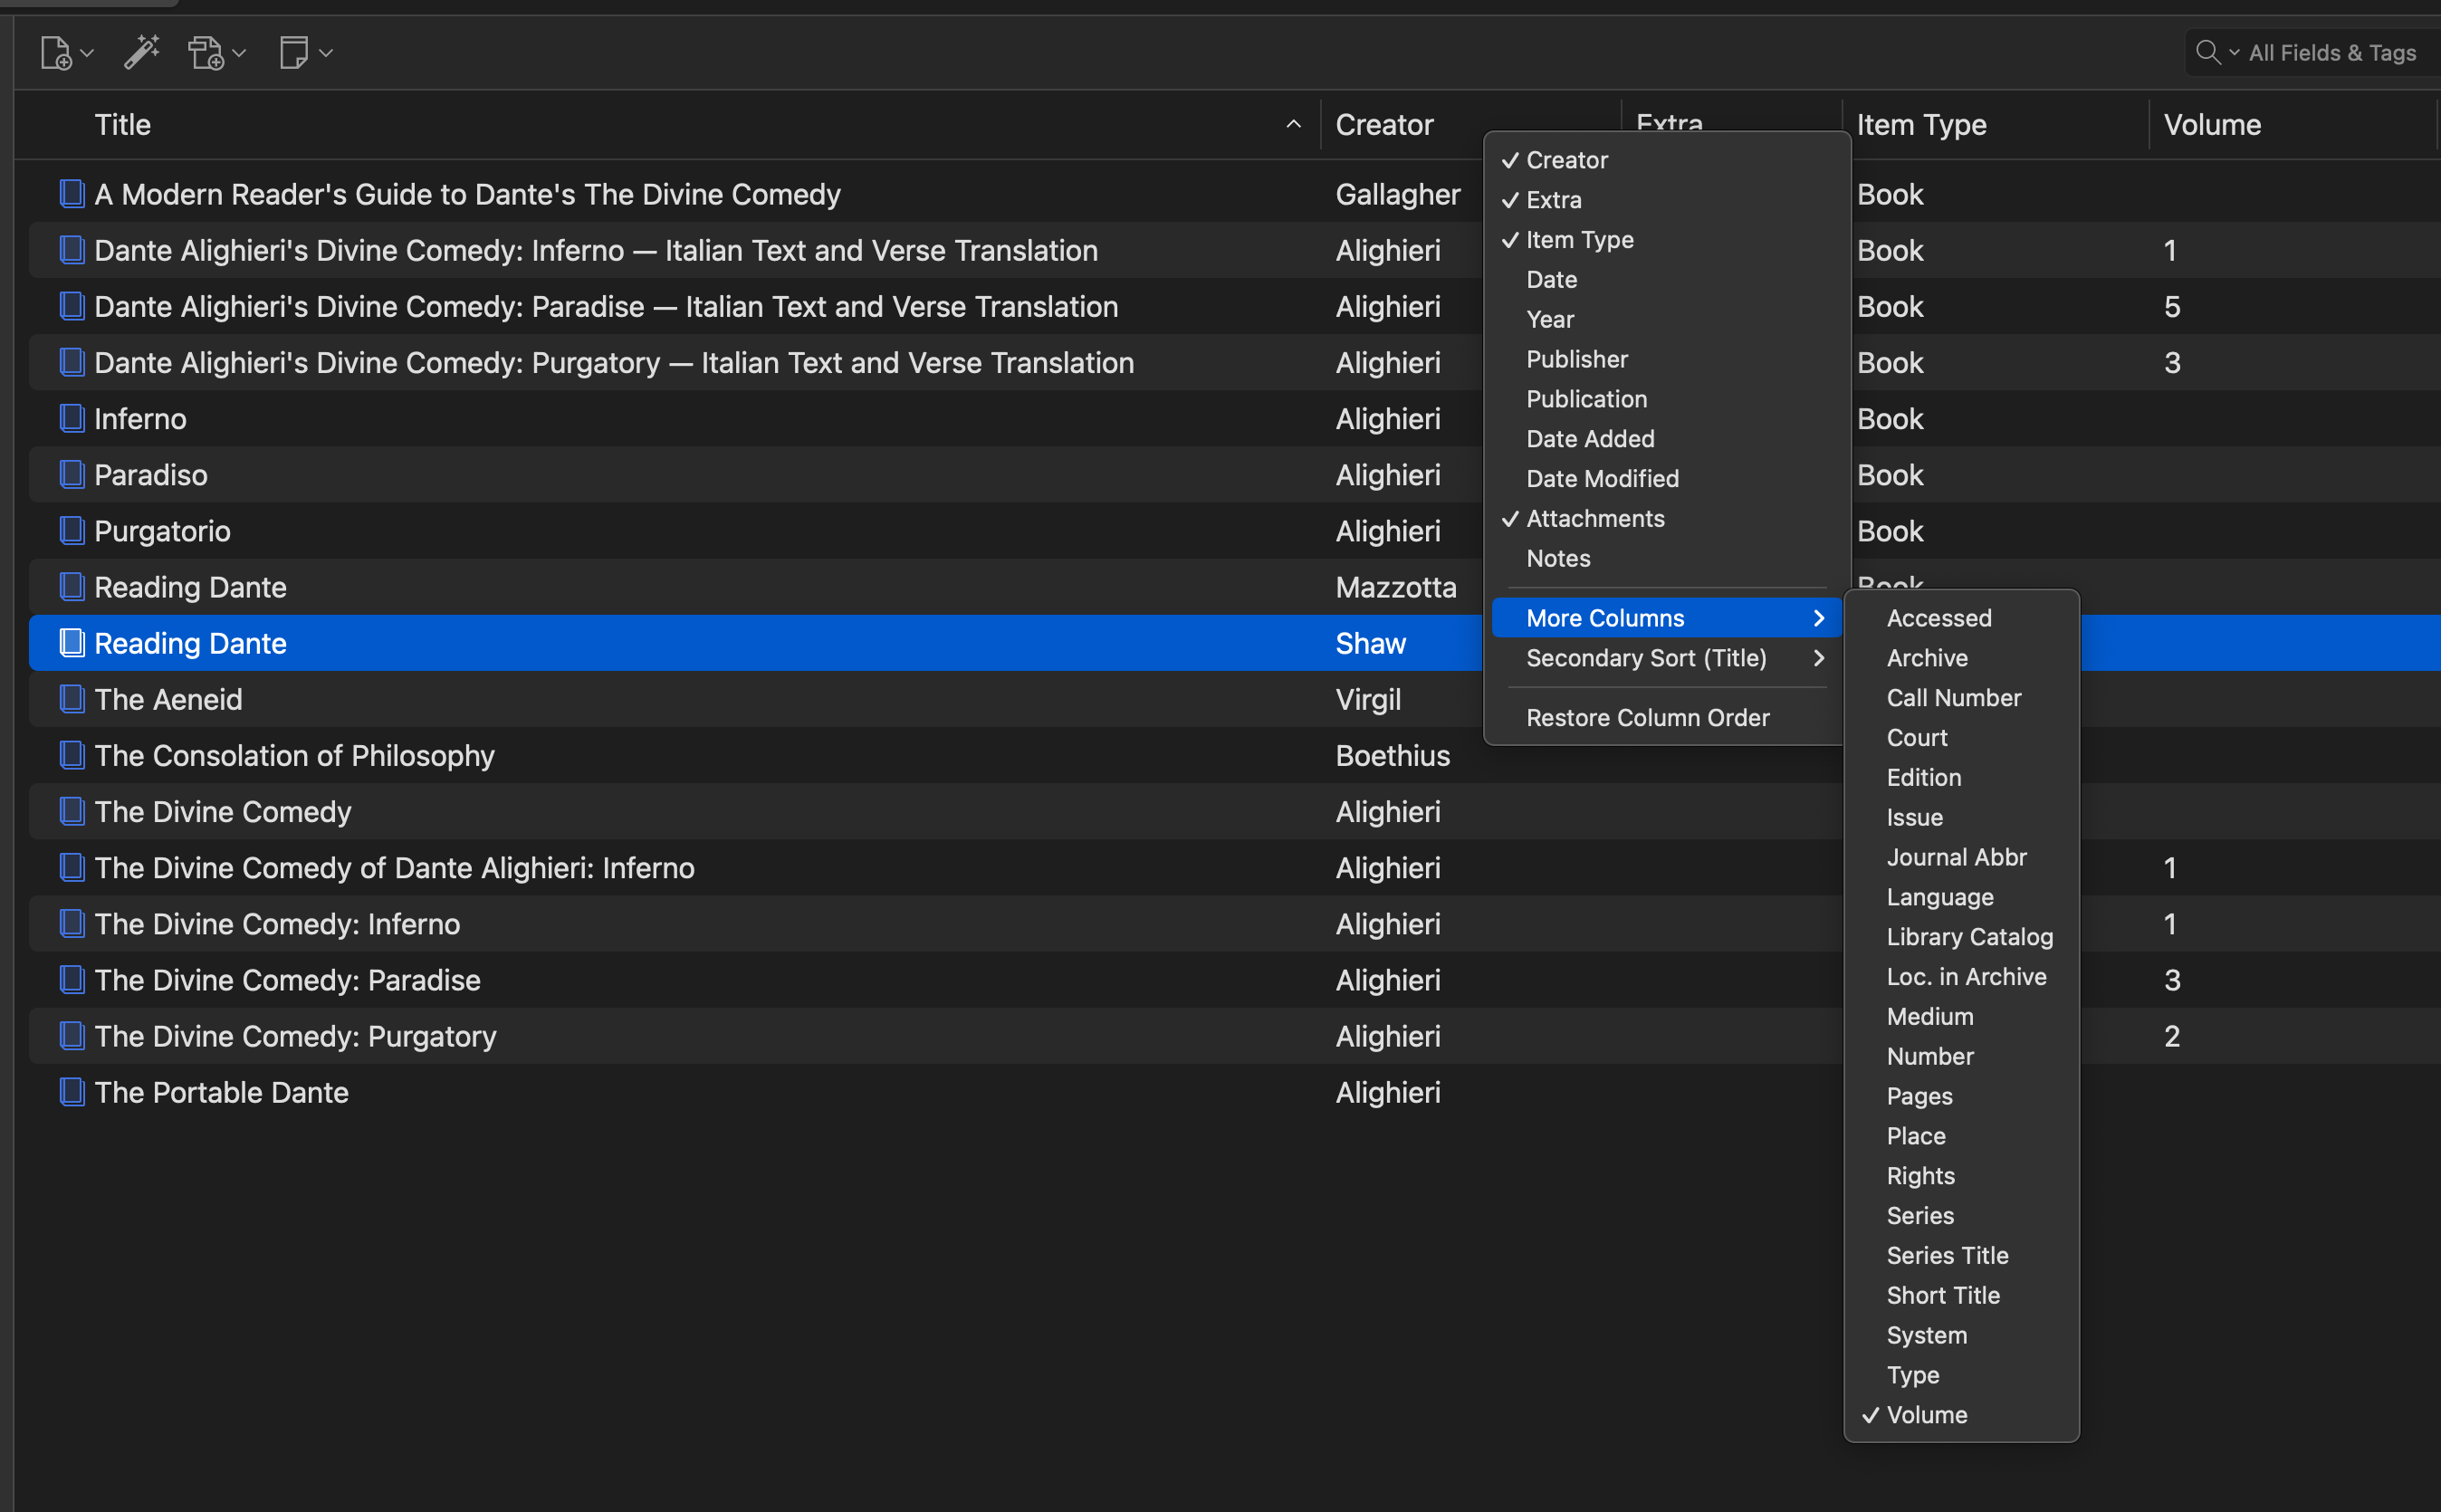2441x1512 pixels.
Task: Click the book icon beside The Aeneid
Action: [x=71, y=699]
